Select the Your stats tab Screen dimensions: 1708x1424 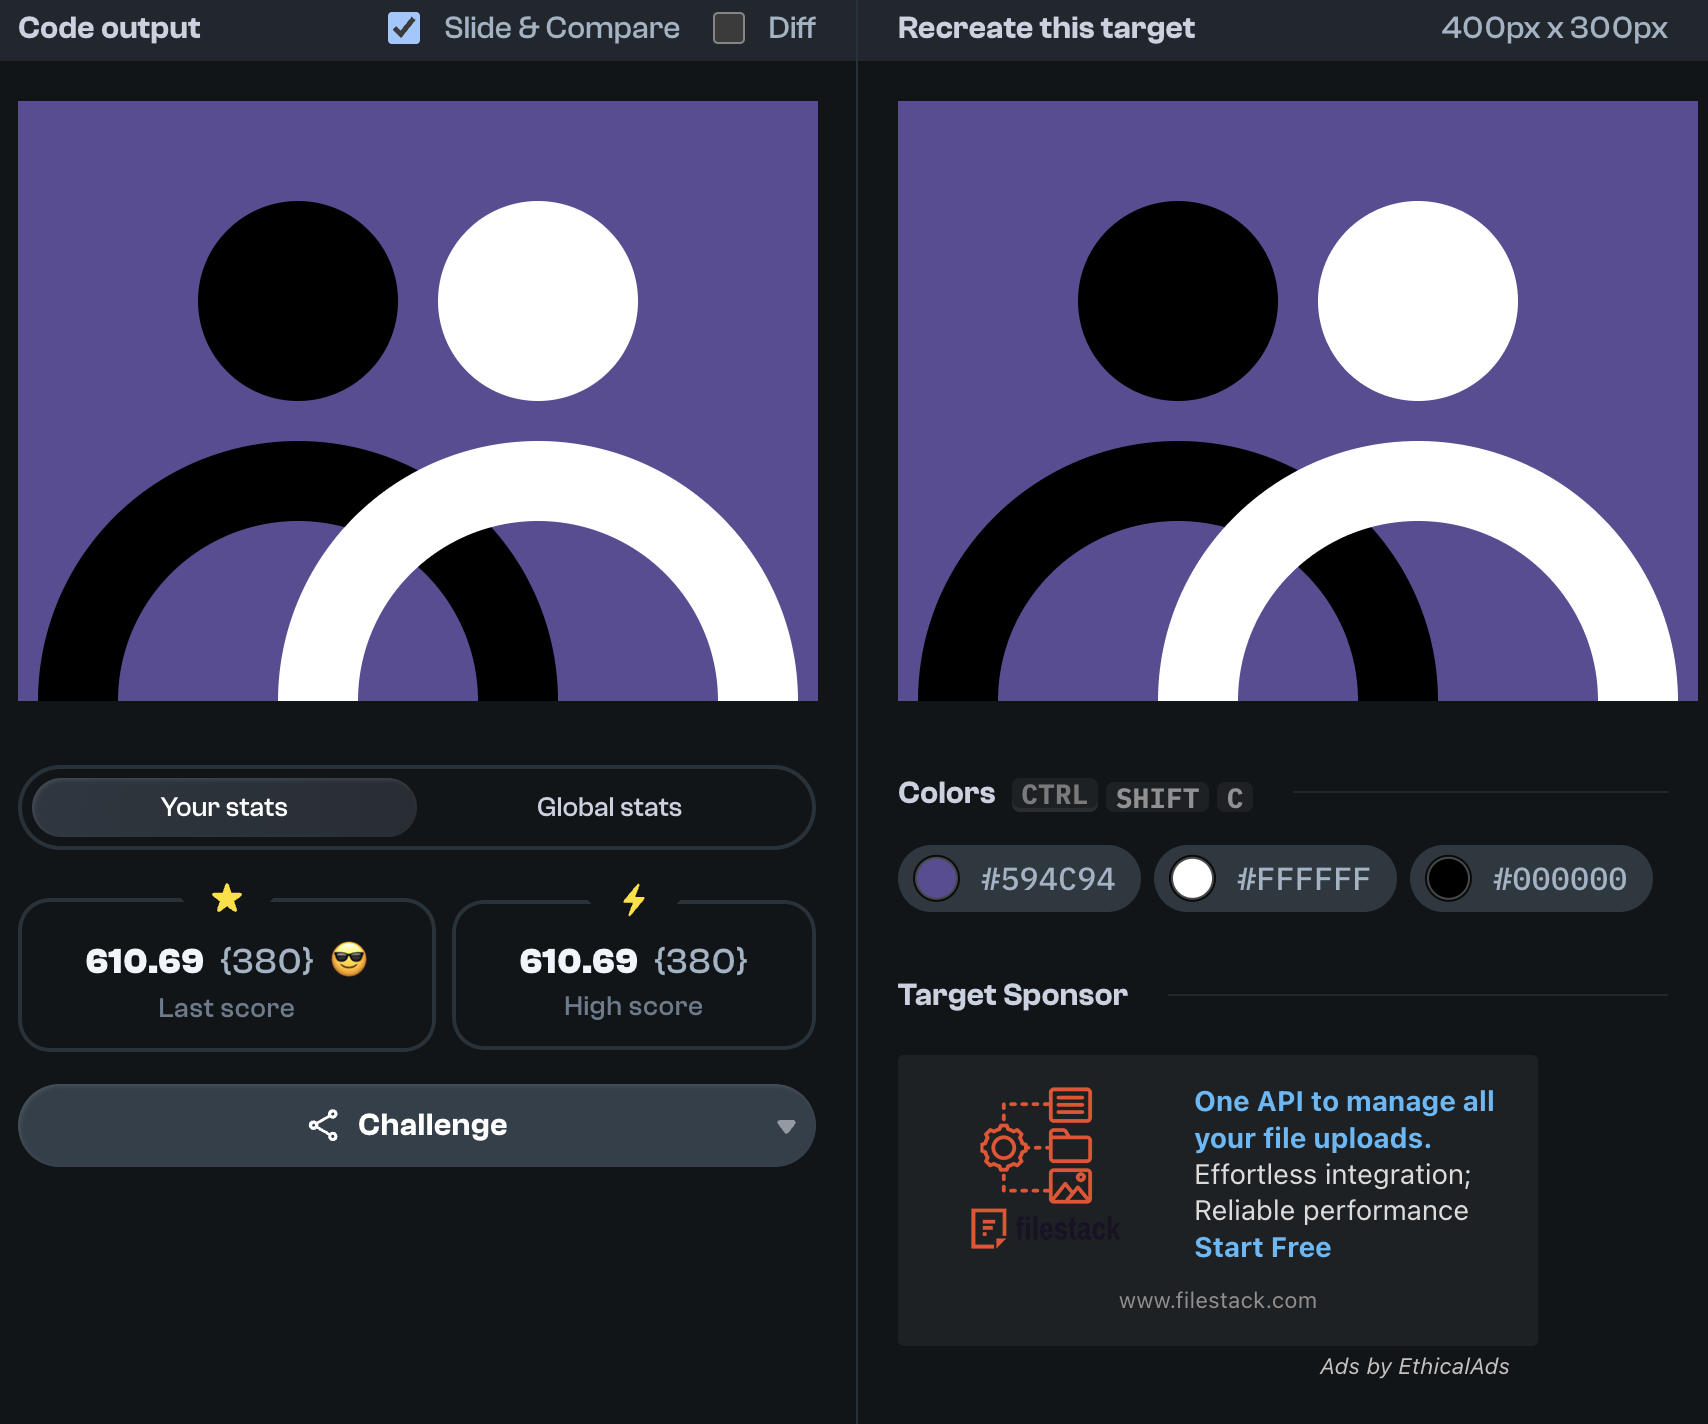pyautogui.click(x=224, y=807)
